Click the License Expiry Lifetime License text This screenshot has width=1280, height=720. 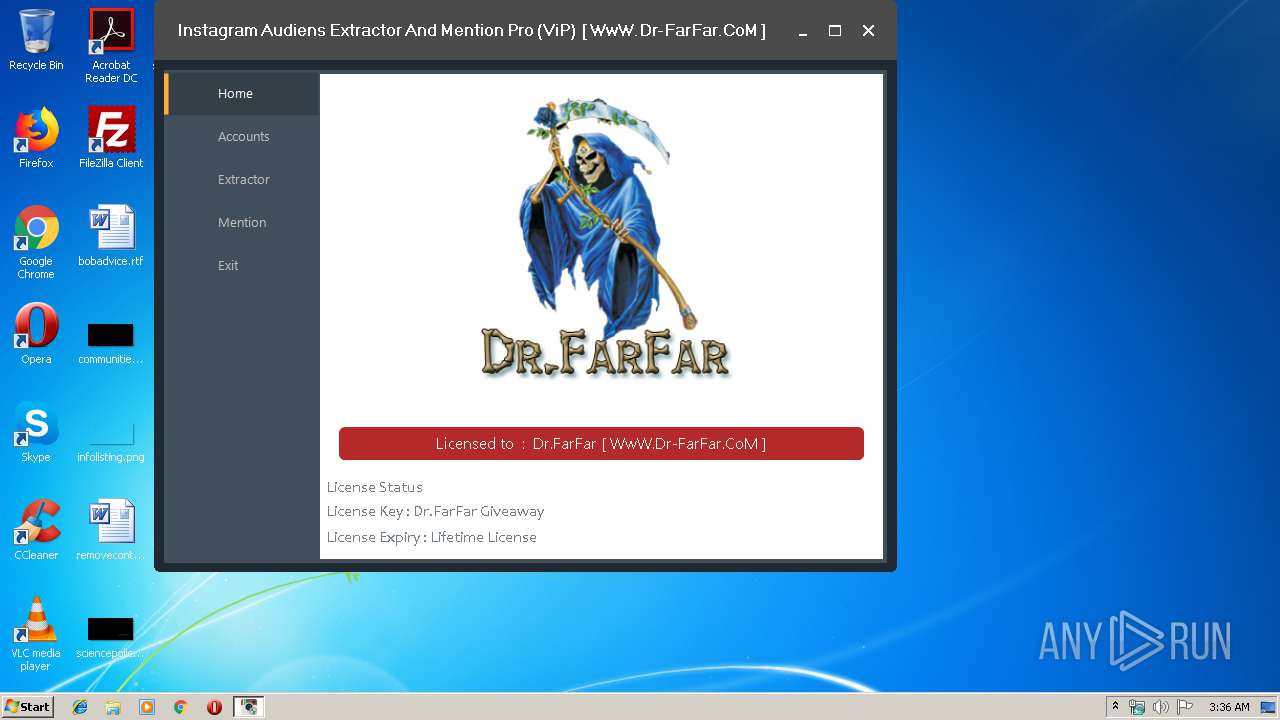(x=432, y=537)
